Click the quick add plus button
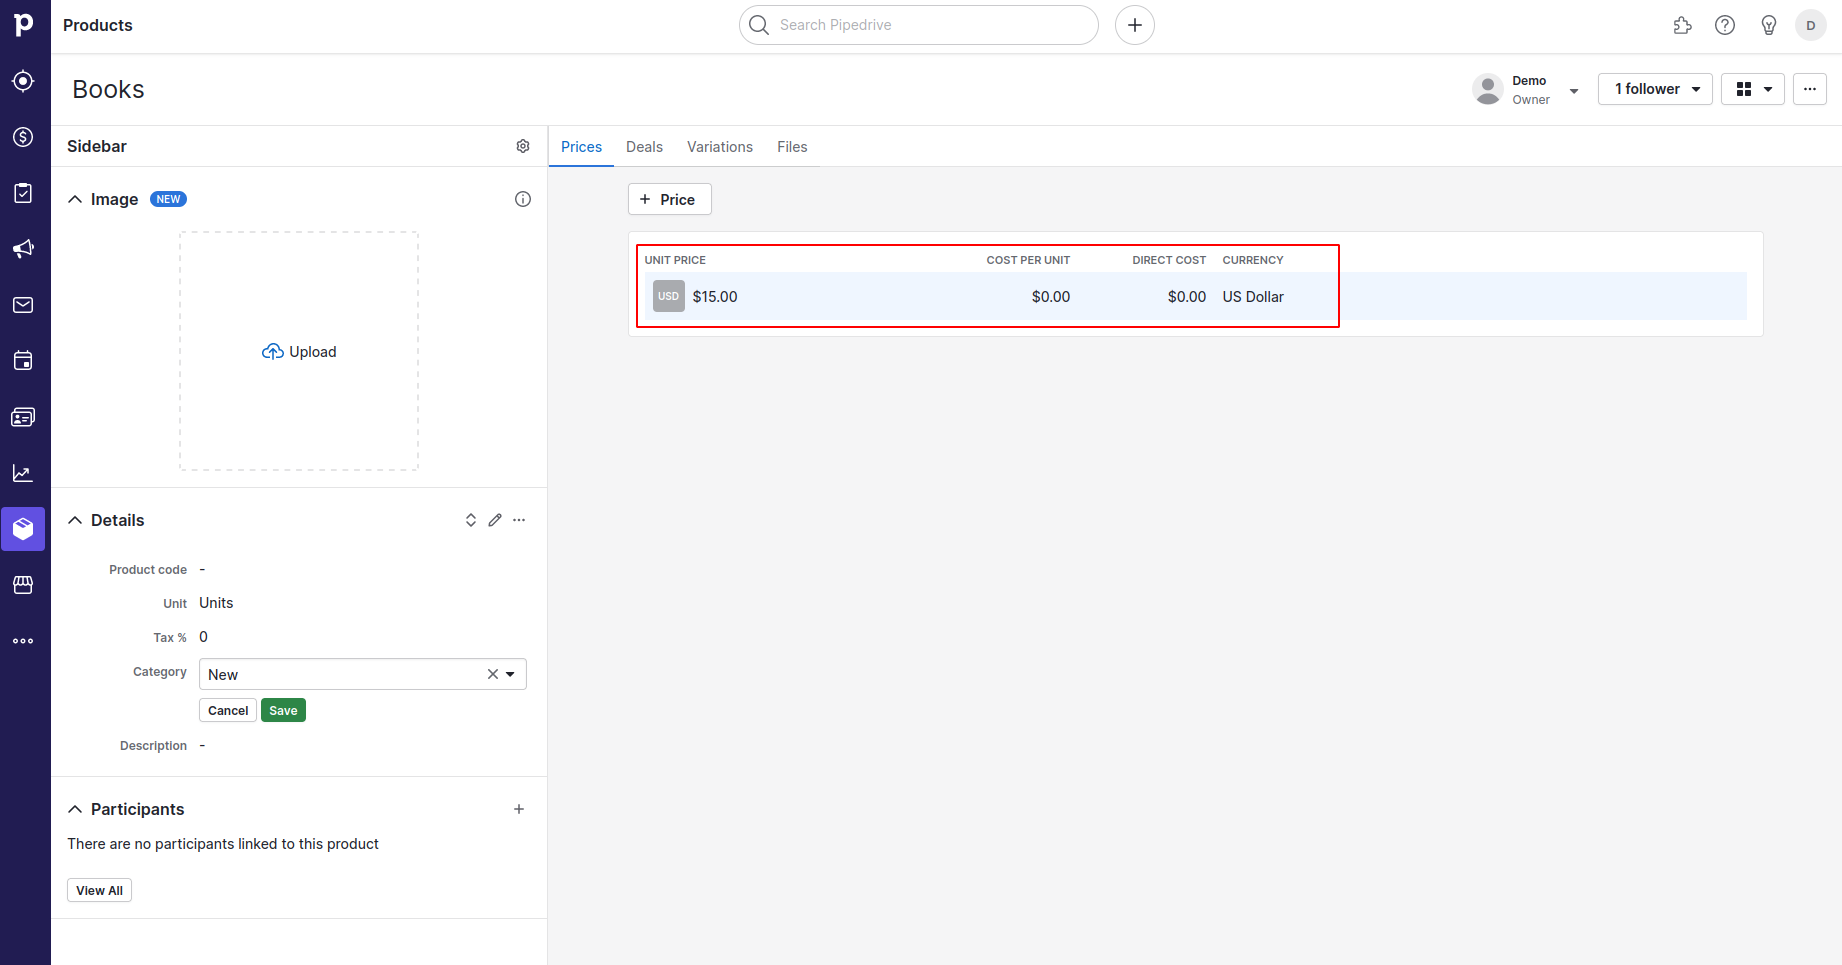 1135,25
